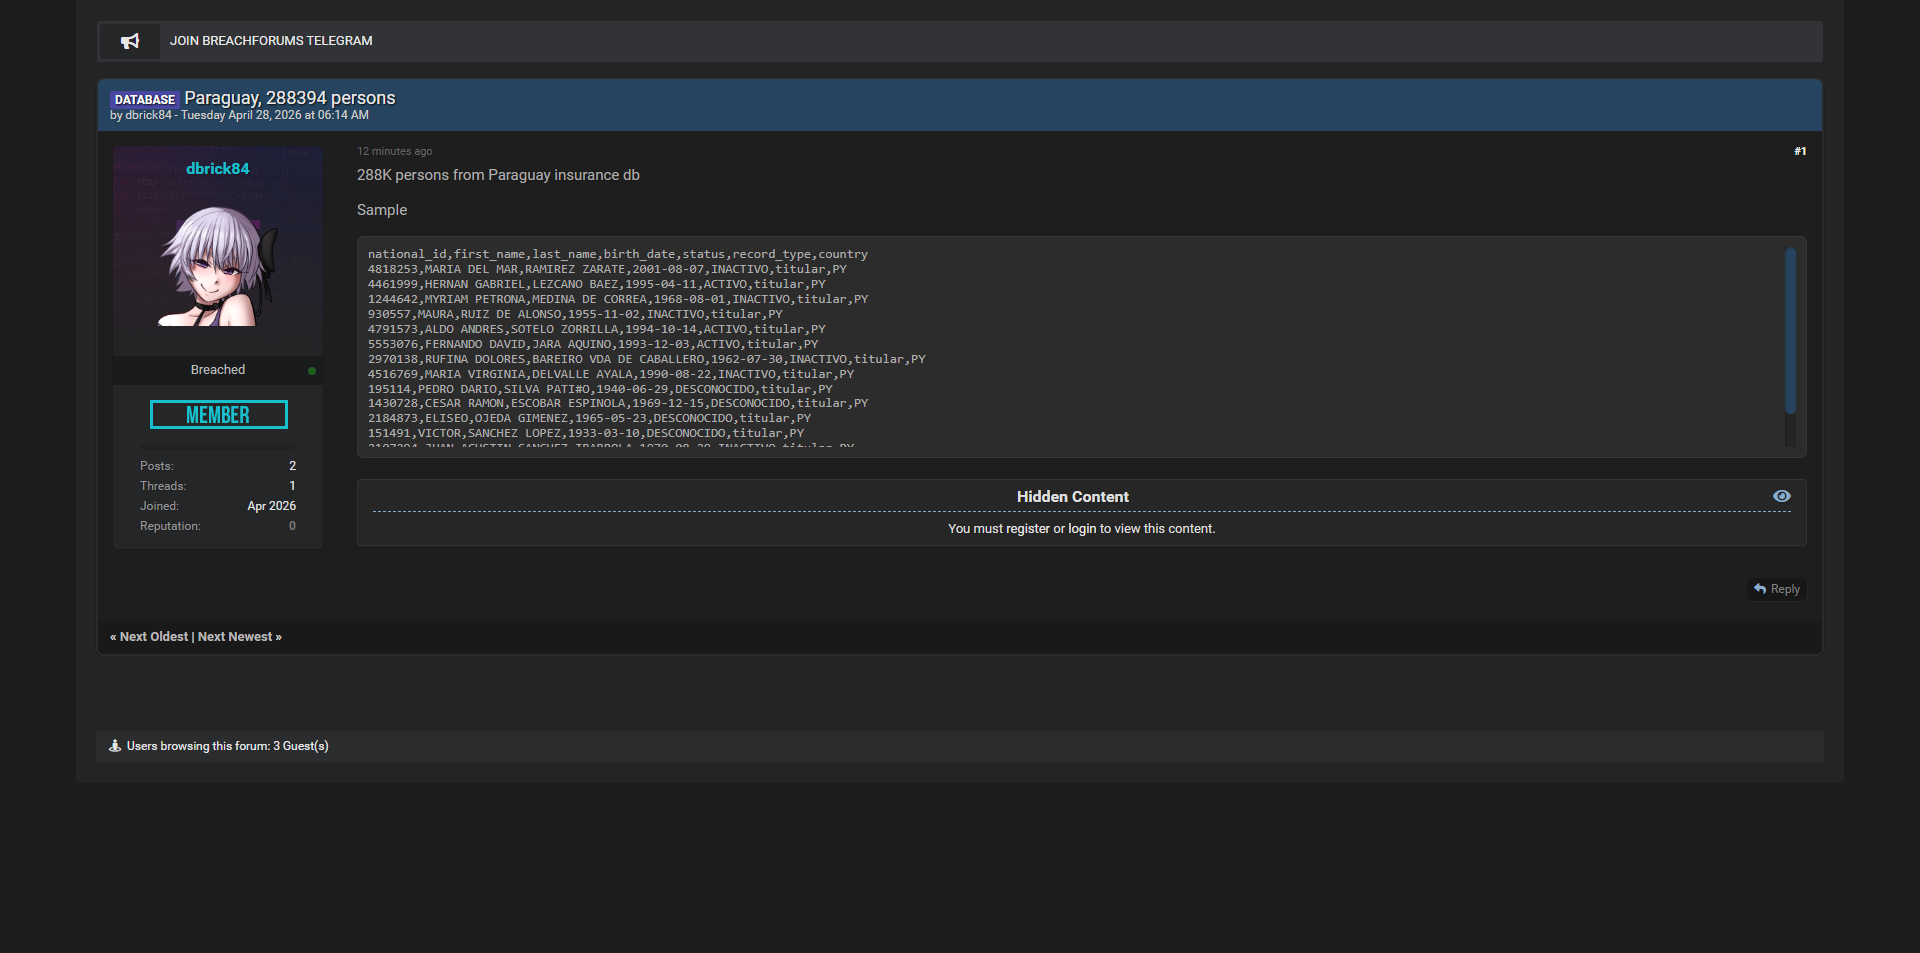Click the login link in hidden content
This screenshot has height=953, width=1920.
(x=1082, y=529)
